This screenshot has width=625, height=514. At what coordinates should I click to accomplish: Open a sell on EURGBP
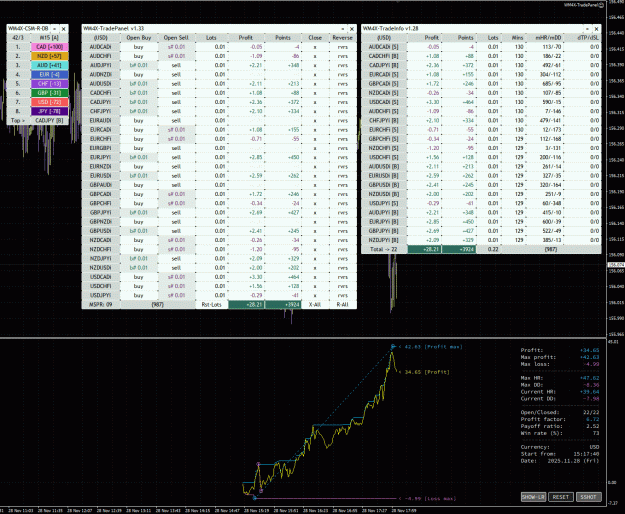(x=176, y=148)
